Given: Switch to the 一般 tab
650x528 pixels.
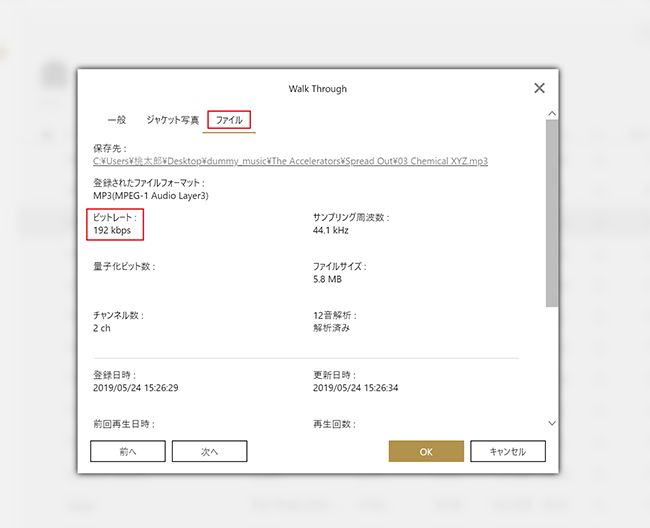Looking at the screenshot, I should [x=117, y=120].
